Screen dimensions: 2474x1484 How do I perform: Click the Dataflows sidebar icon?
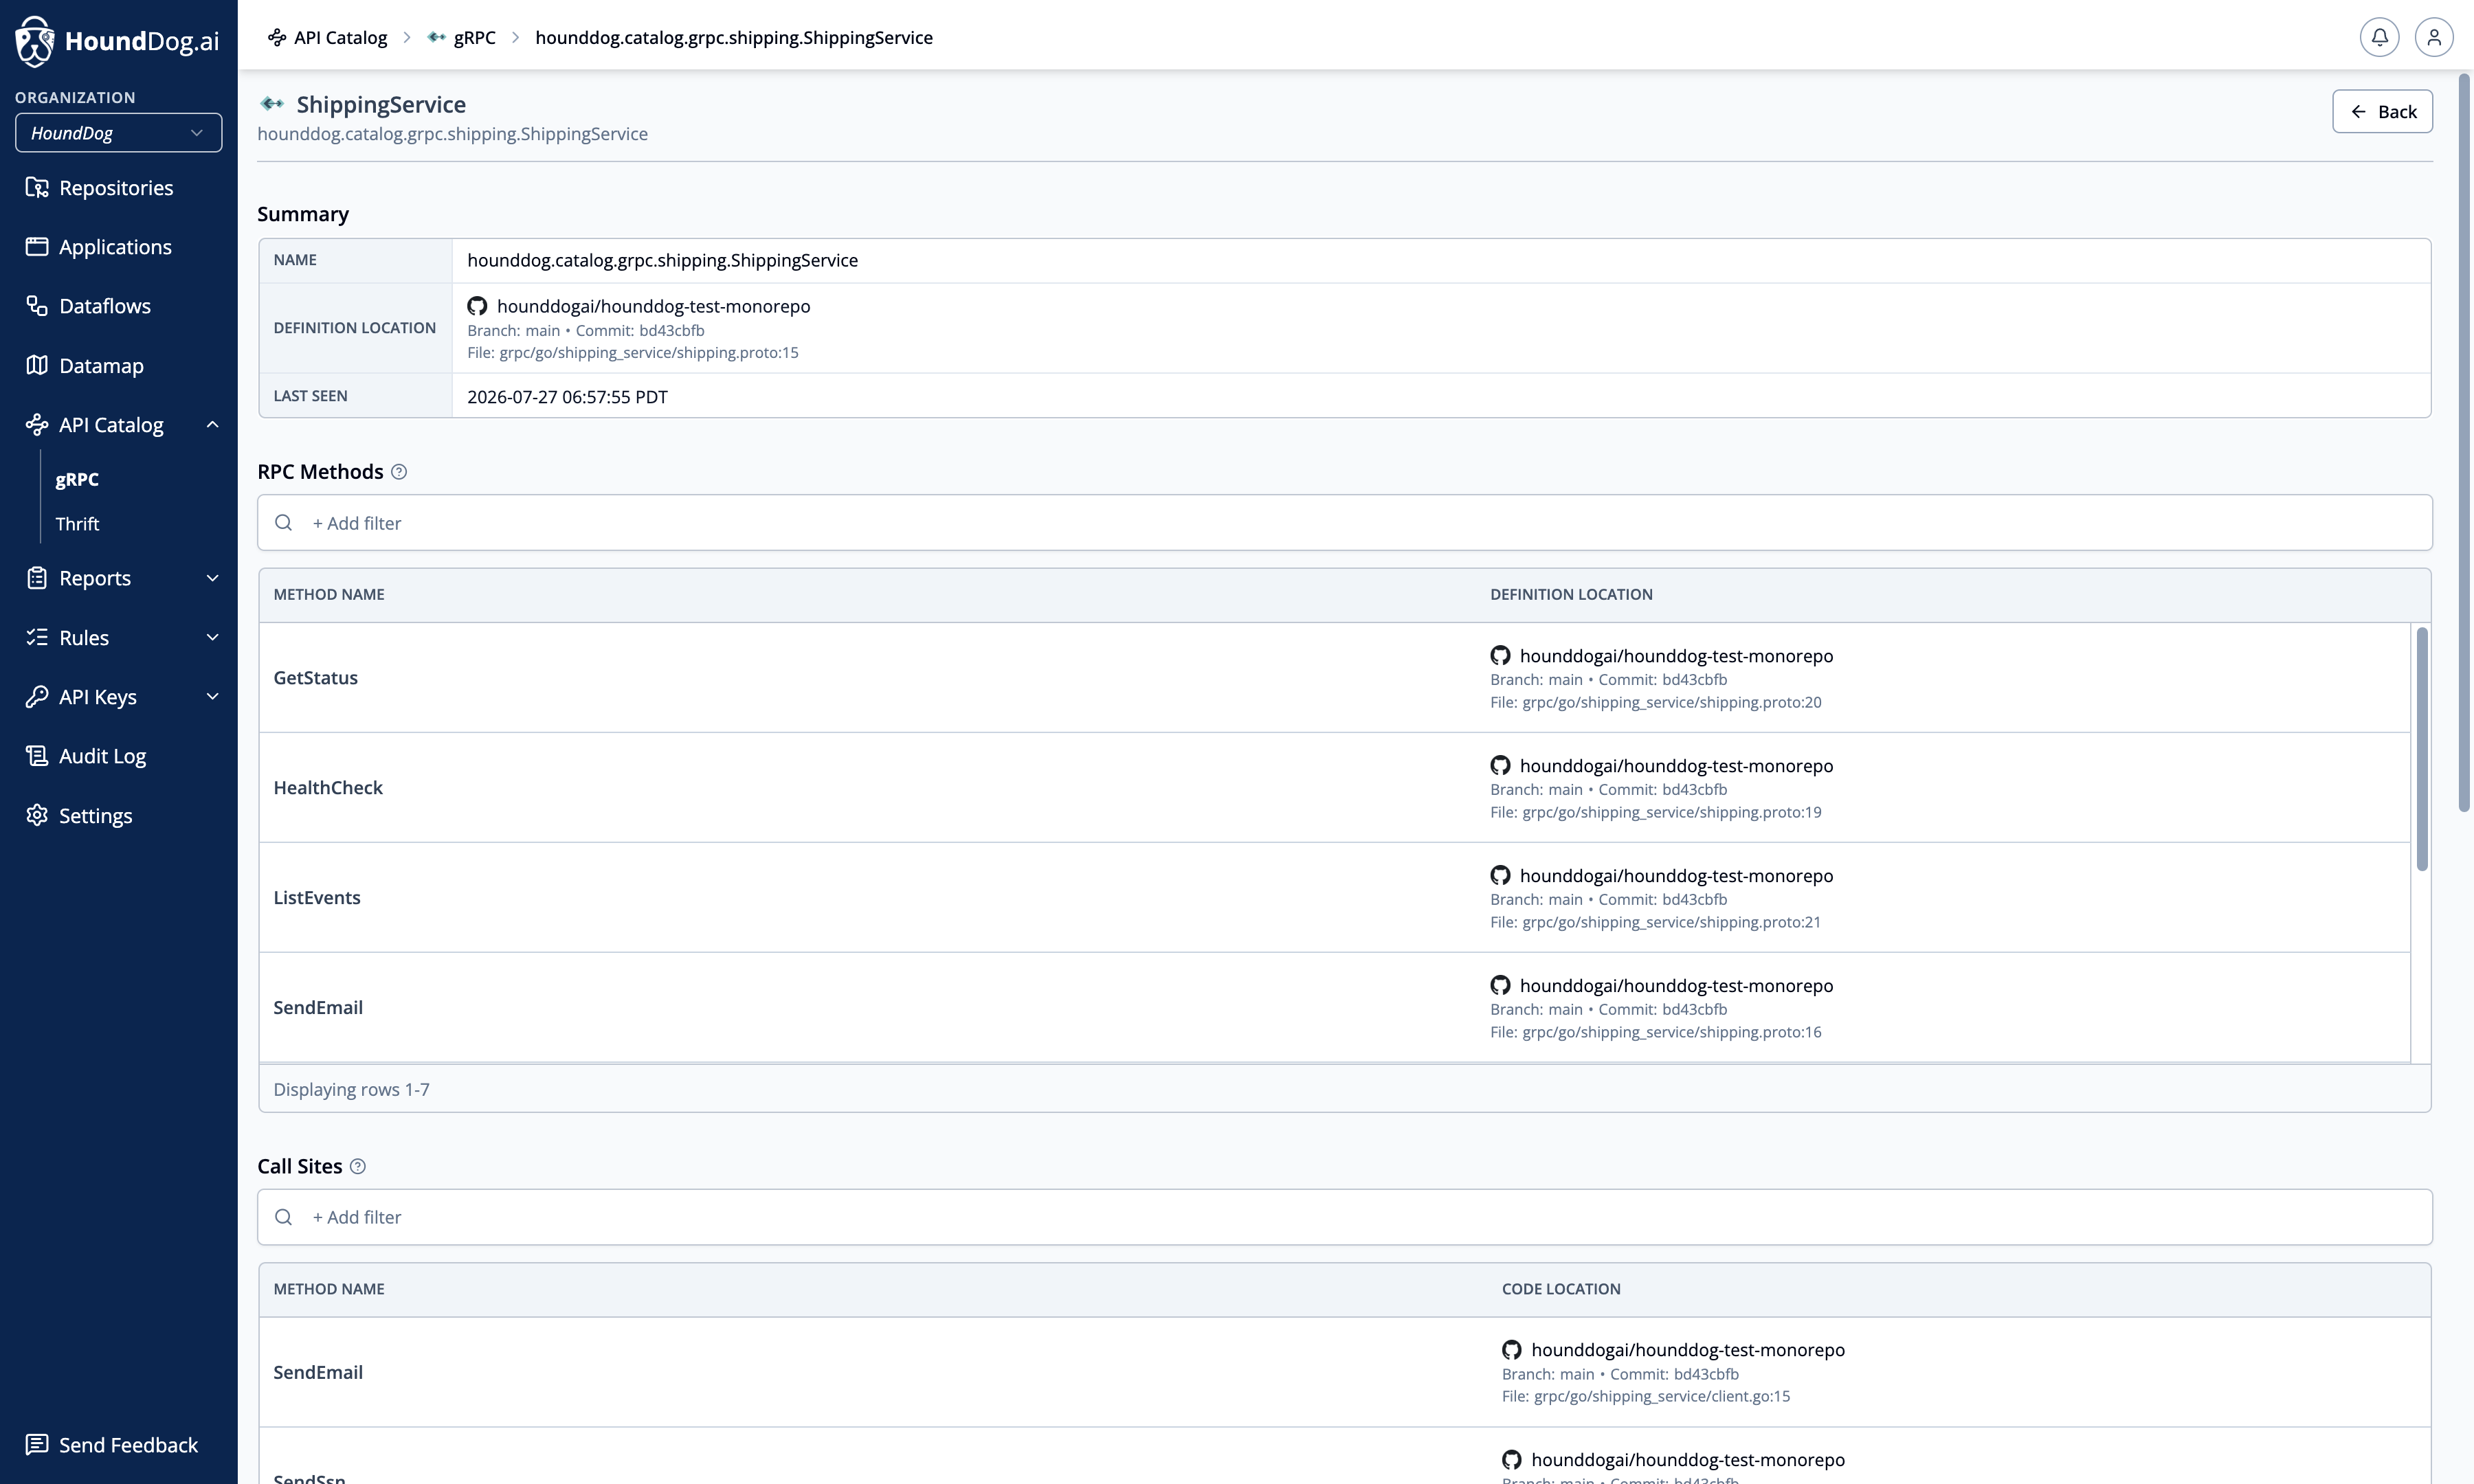(37, 306)
